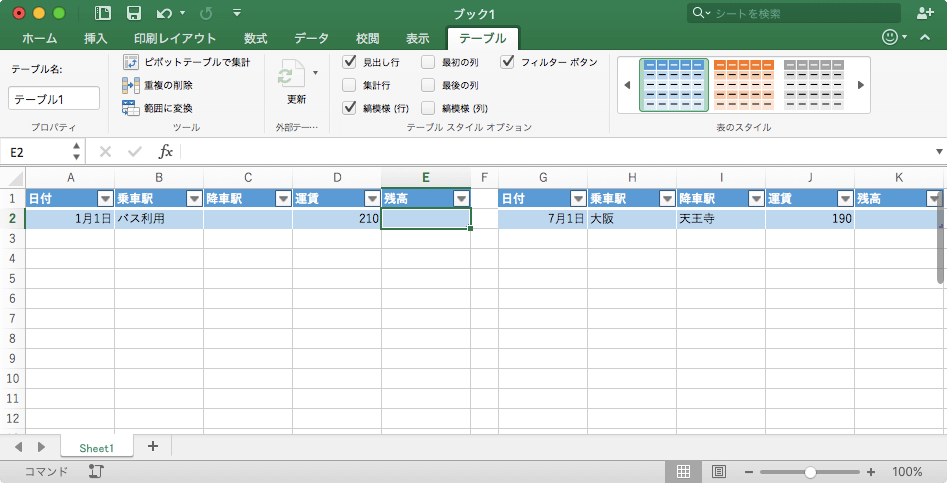The height and width of the screenshot is (483, 947).
Task: Go to next sheet with right arrow
Action: 41,447
